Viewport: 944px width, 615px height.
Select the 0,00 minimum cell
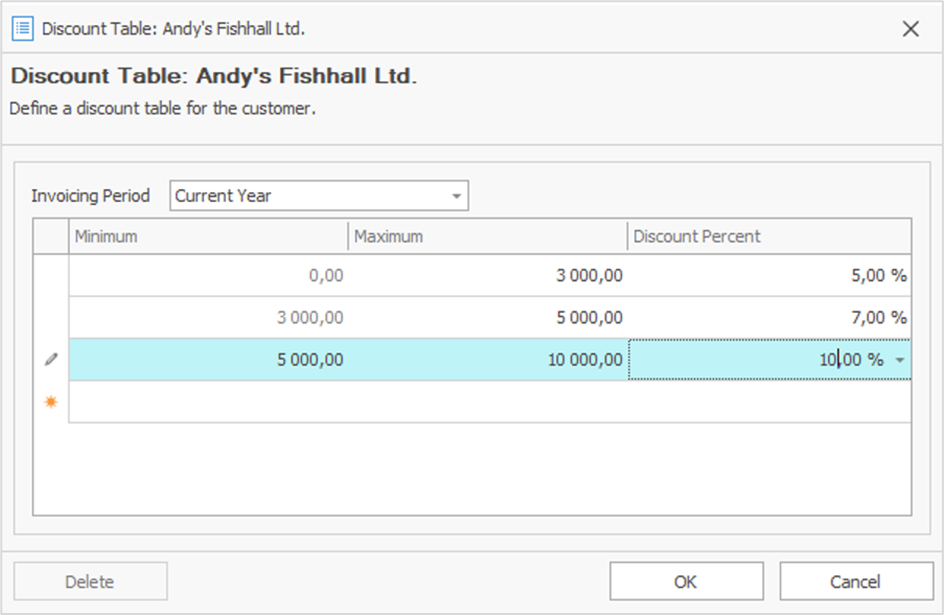[208, 275]
